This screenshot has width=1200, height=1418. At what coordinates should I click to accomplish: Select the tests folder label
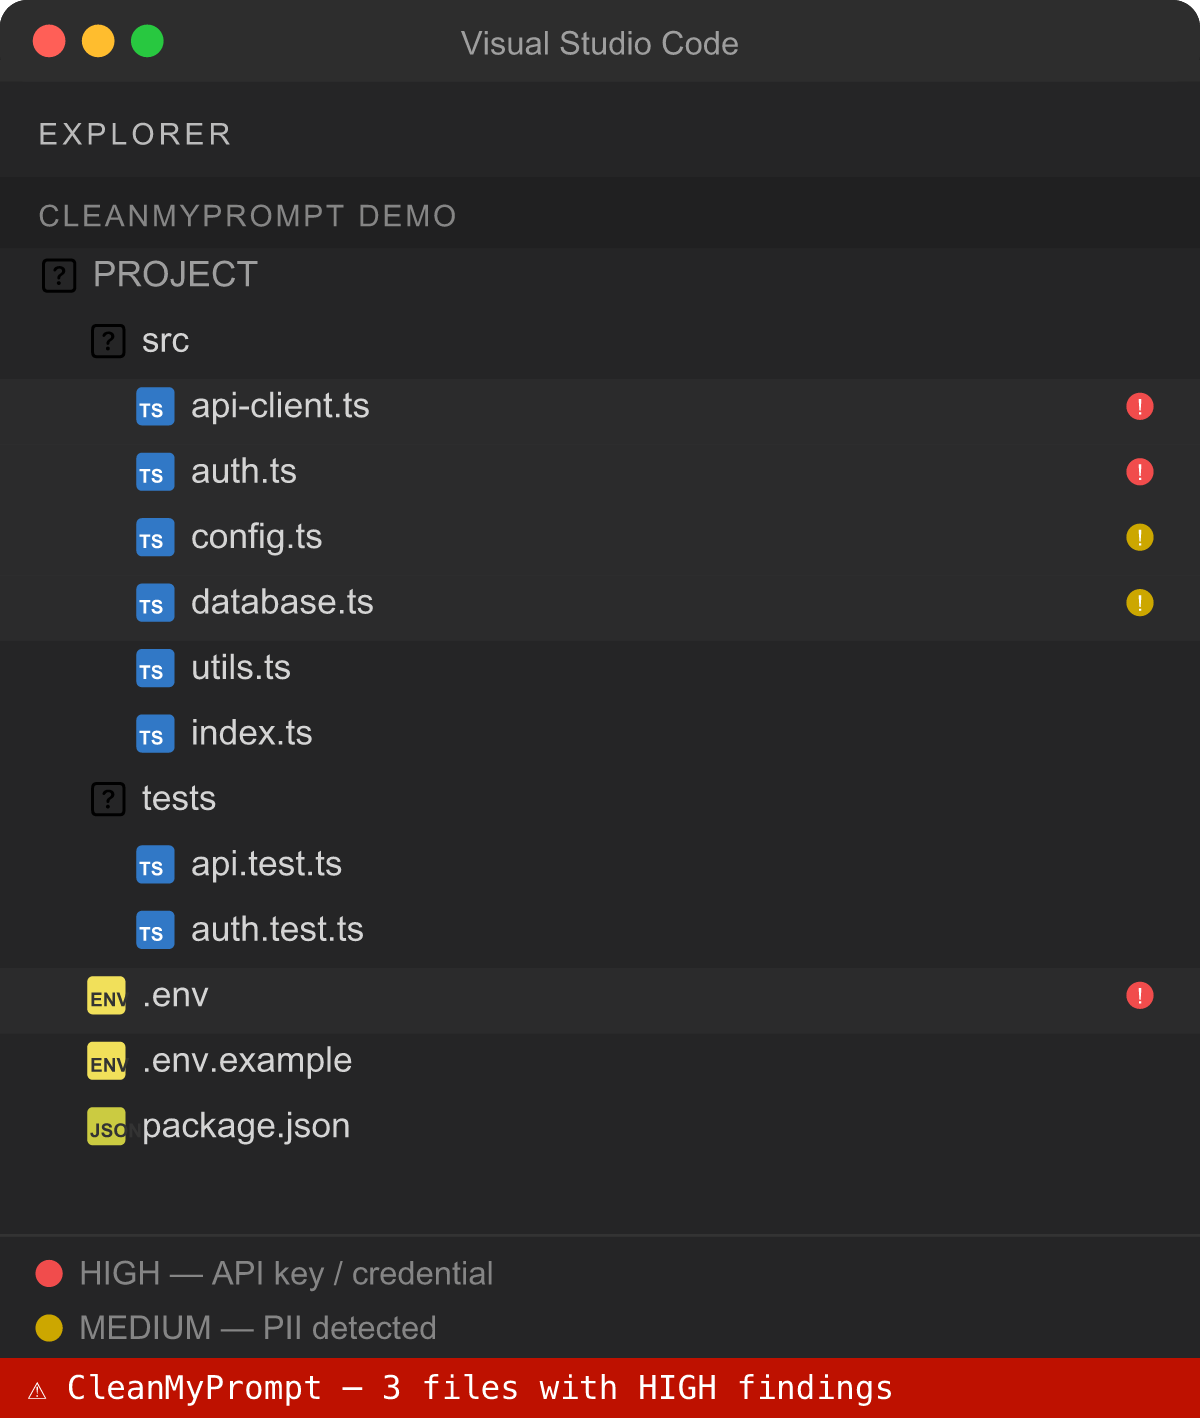[179, 799]
